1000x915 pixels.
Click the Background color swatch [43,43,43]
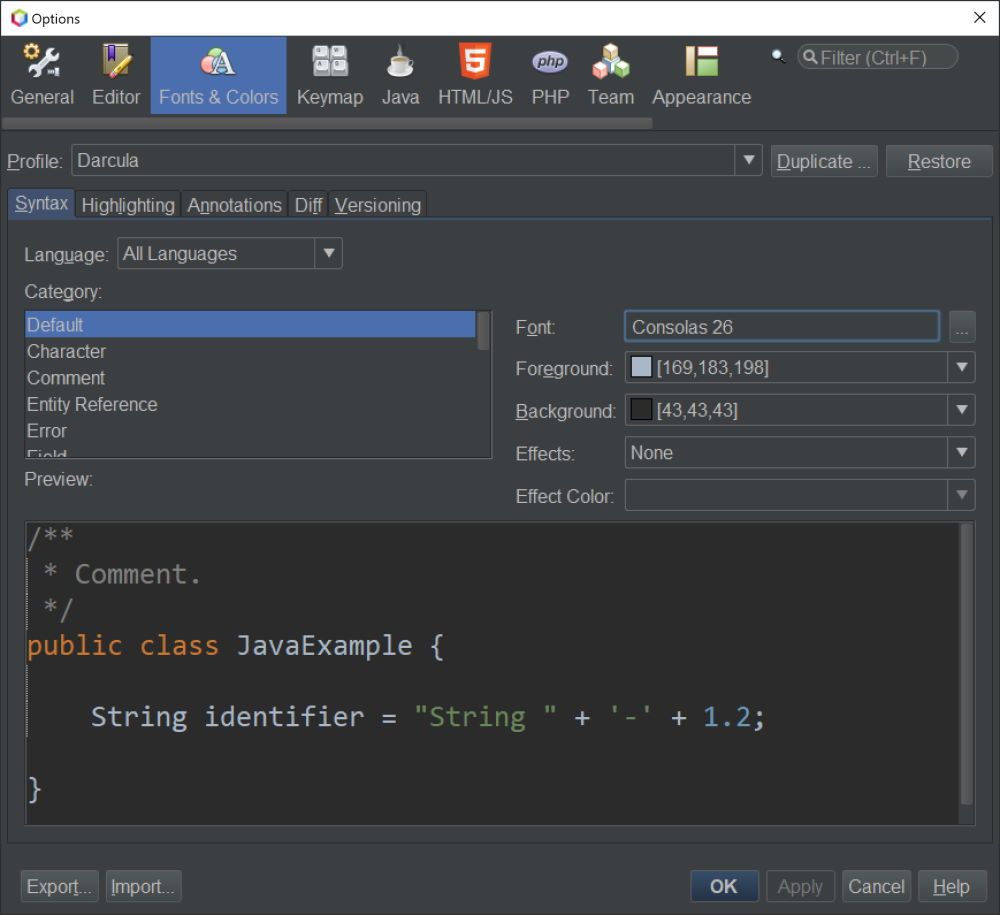pos(641,410)
